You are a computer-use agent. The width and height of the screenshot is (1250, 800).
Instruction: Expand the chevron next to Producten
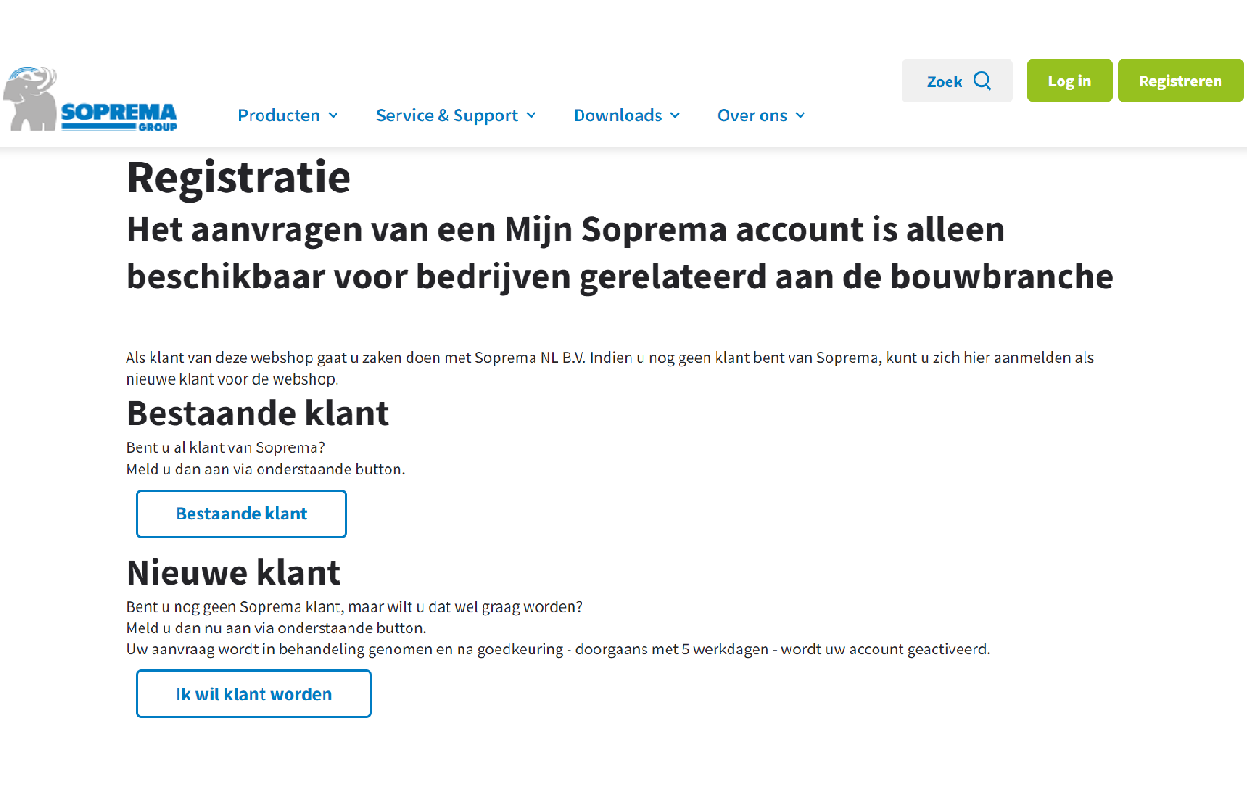tap(333, 116)
